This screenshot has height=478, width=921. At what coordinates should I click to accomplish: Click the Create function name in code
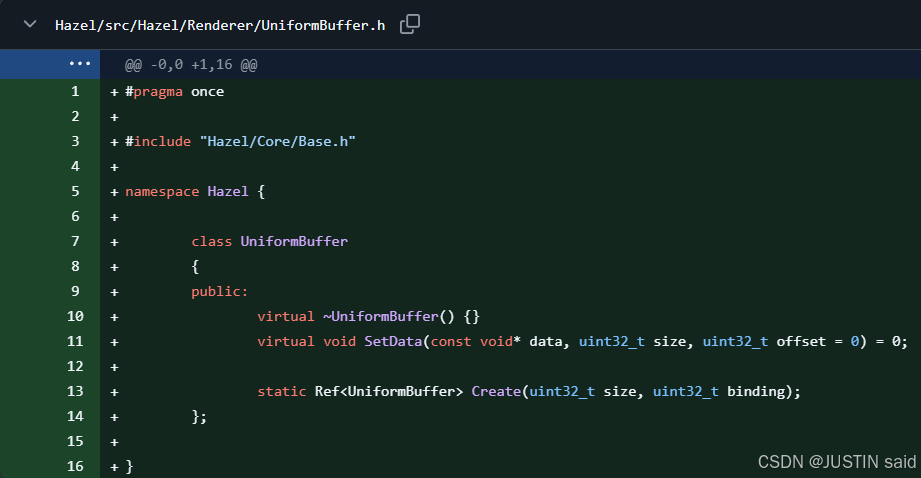[496, 391]
